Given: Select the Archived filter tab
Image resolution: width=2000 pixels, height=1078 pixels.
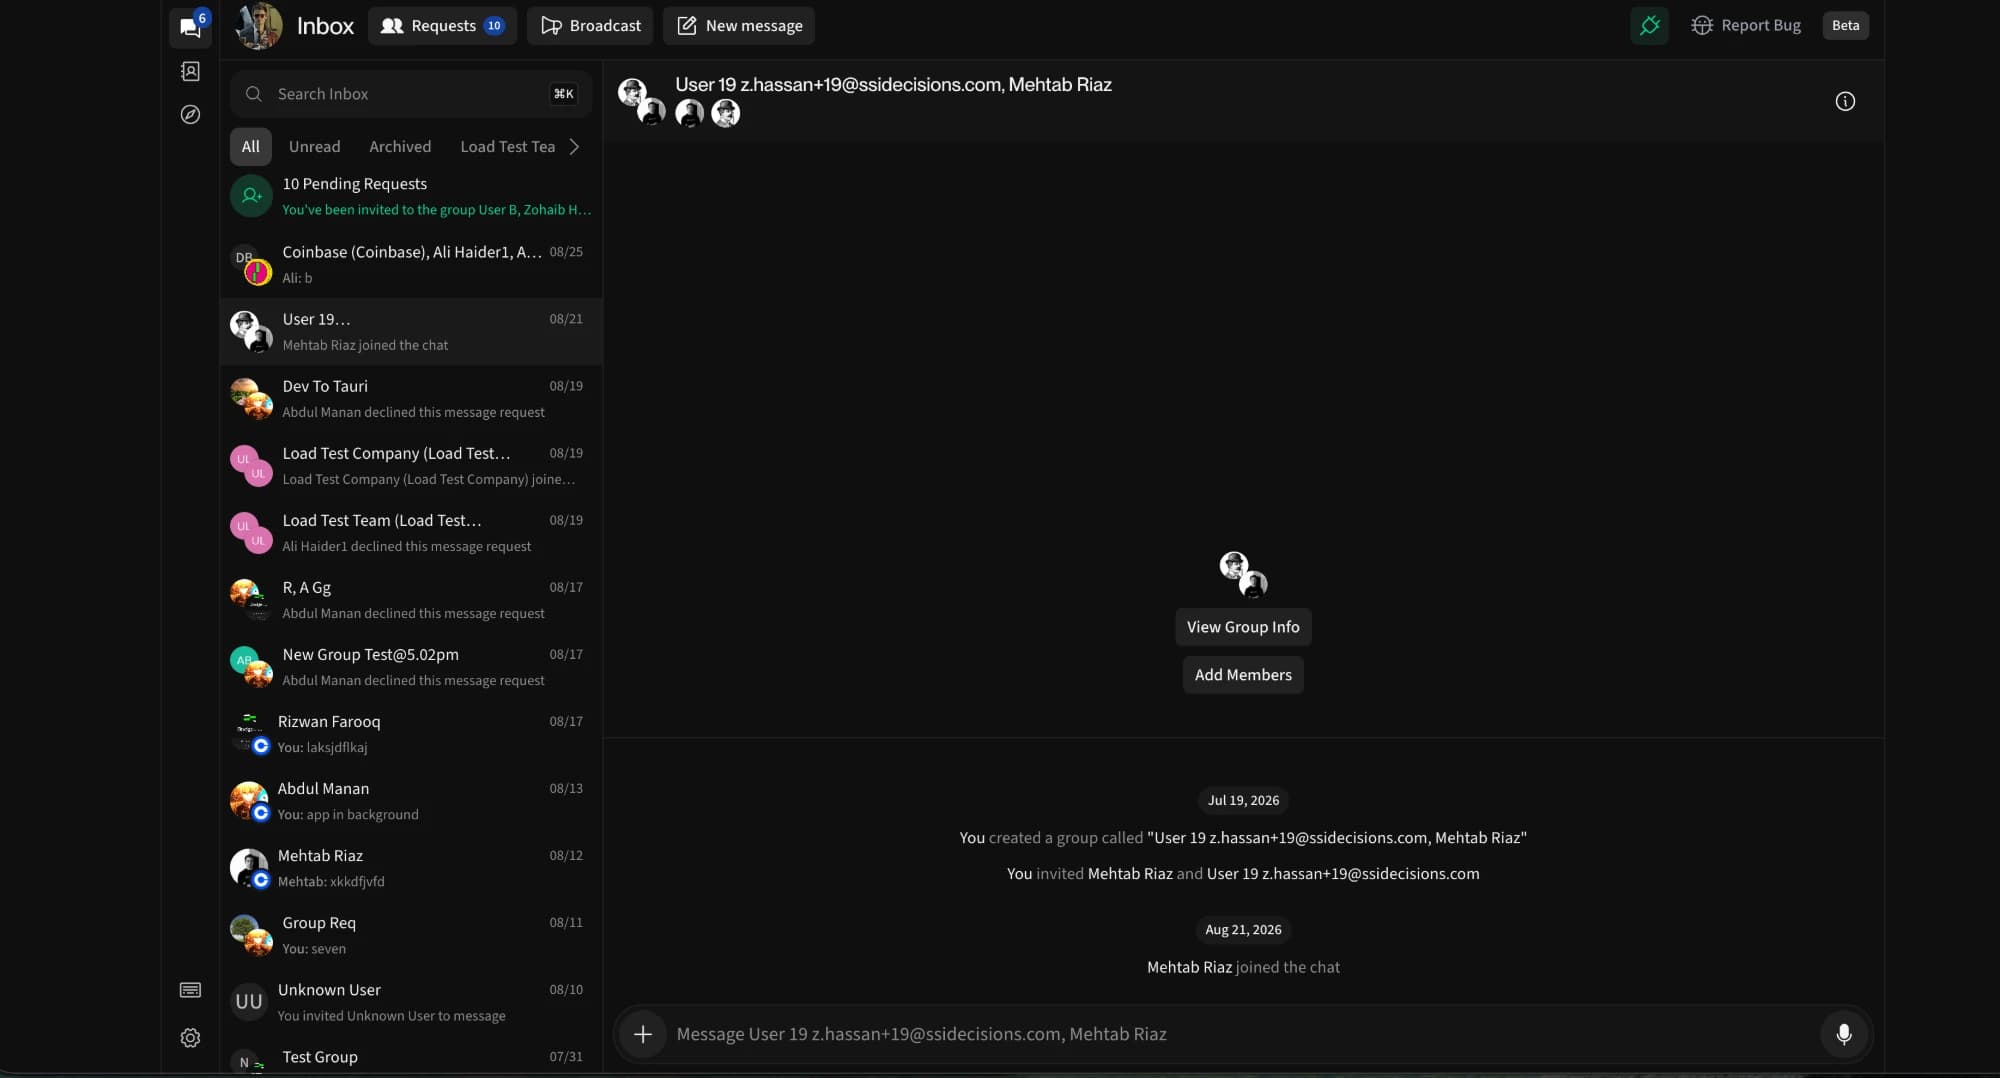Looking at the screenshot, I should pyautogui.click(x=400, y=147).
